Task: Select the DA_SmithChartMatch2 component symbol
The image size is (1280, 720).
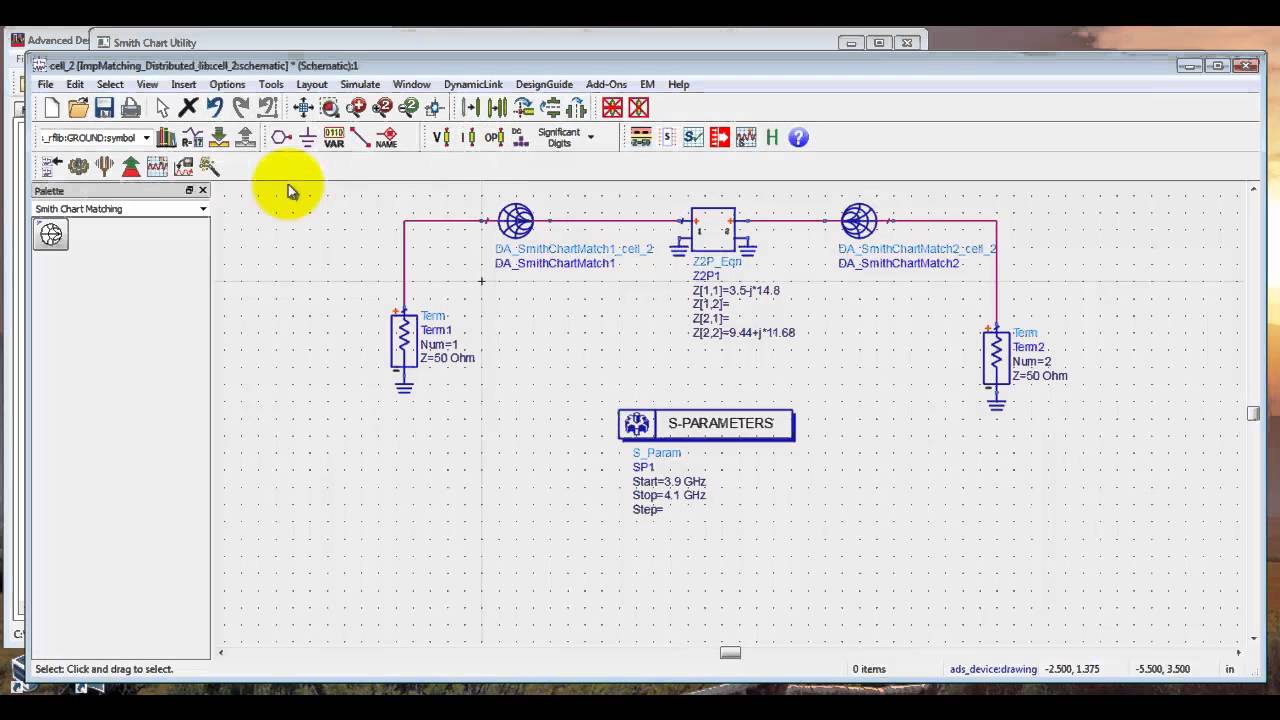Action: coord(859,221)
